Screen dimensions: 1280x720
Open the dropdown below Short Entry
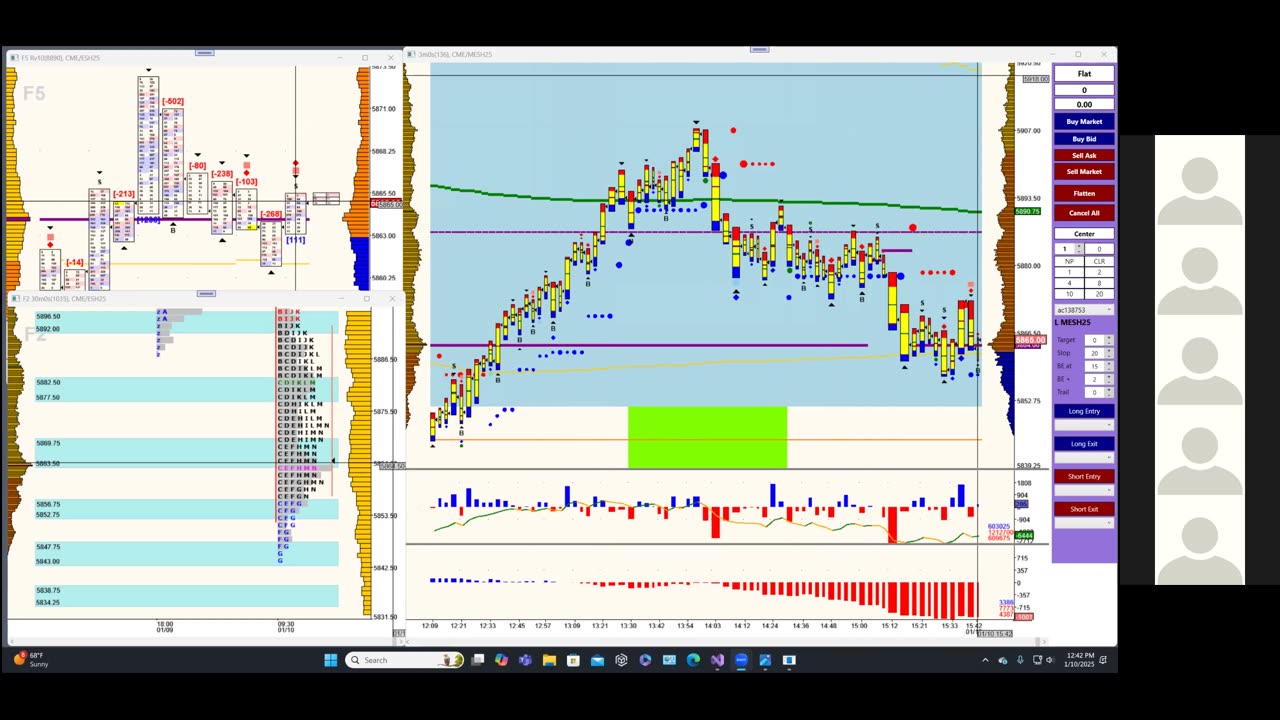[x=1084, y=490]
